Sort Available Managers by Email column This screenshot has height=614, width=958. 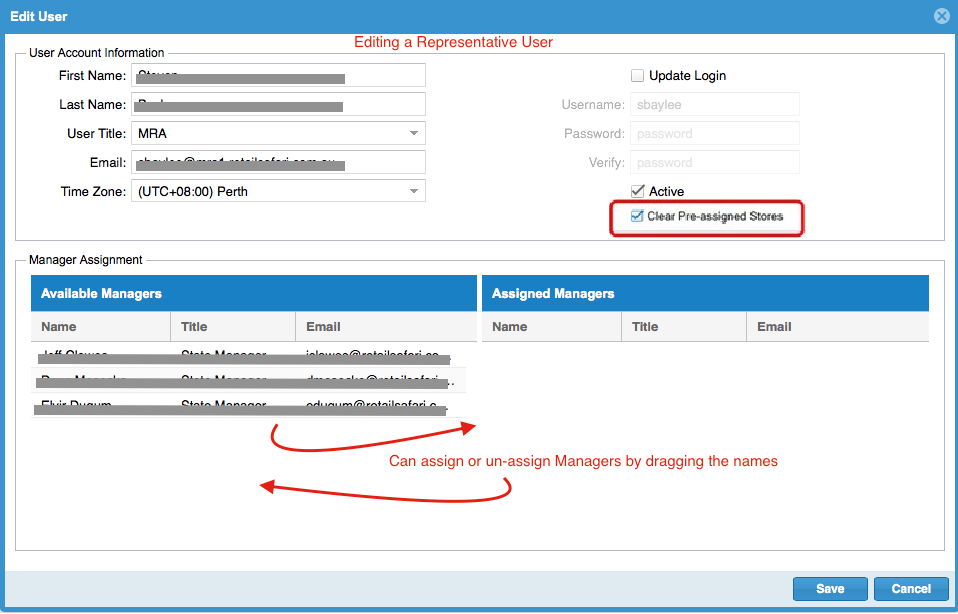pos(385,327)
